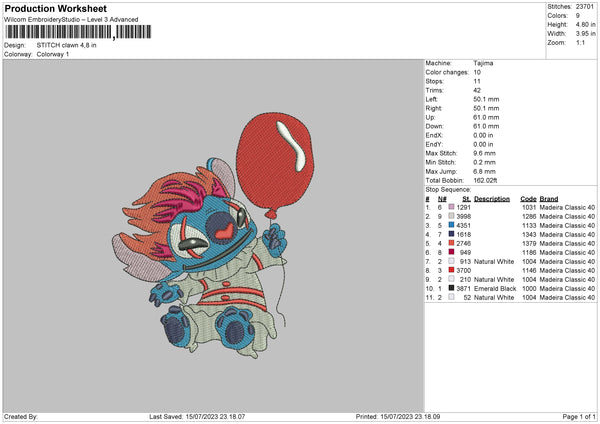600x424 pixels.
Task: Select the white swatch beside 913 stitches
Action: click(452, 261)
